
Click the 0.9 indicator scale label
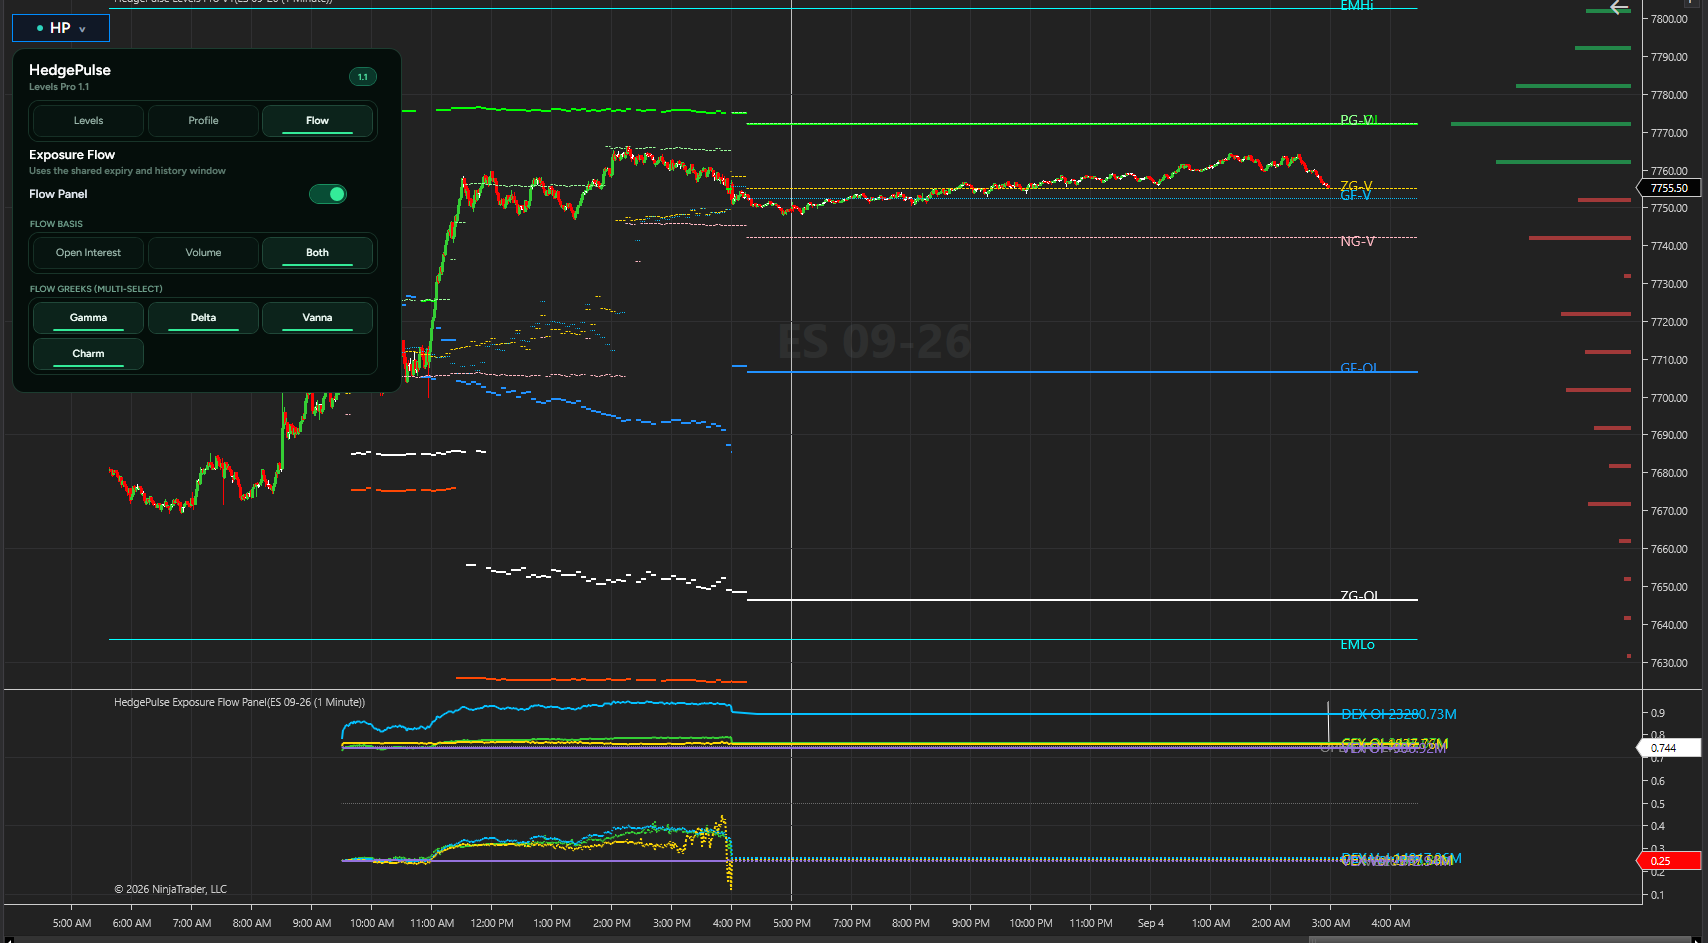click(1658, 713)
